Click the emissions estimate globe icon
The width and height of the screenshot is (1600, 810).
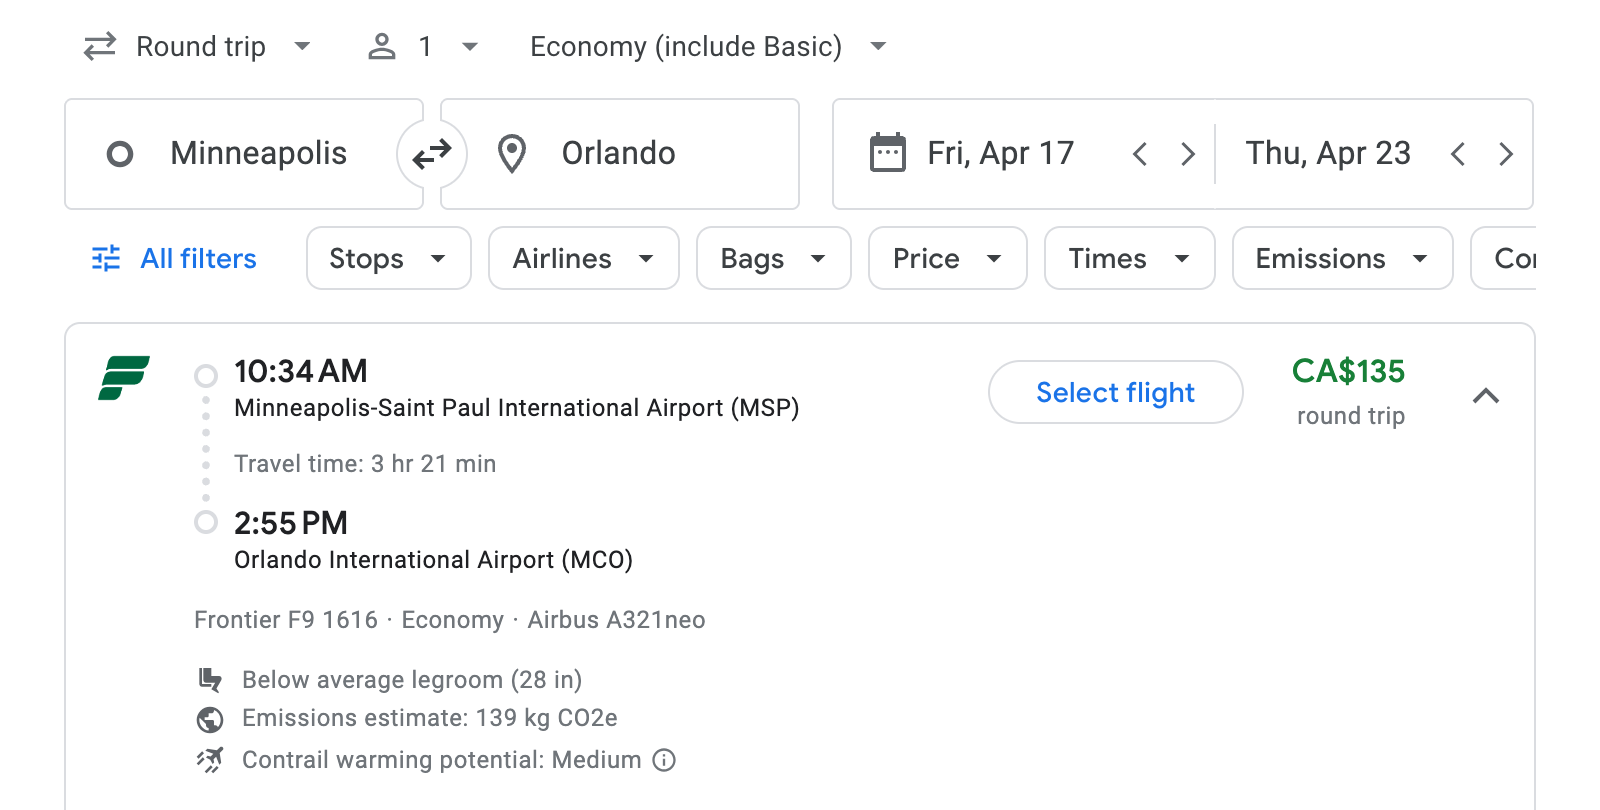[x=210, y=719]
